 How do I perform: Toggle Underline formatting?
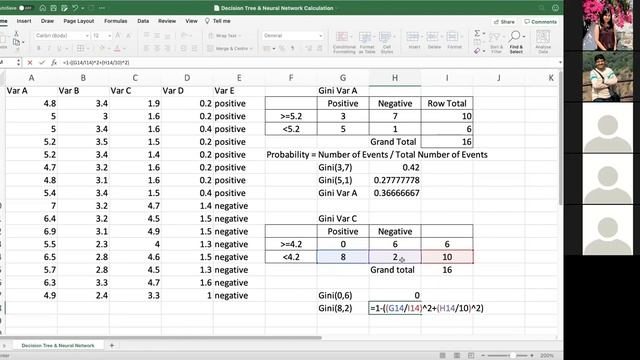[x=60, y=49]
